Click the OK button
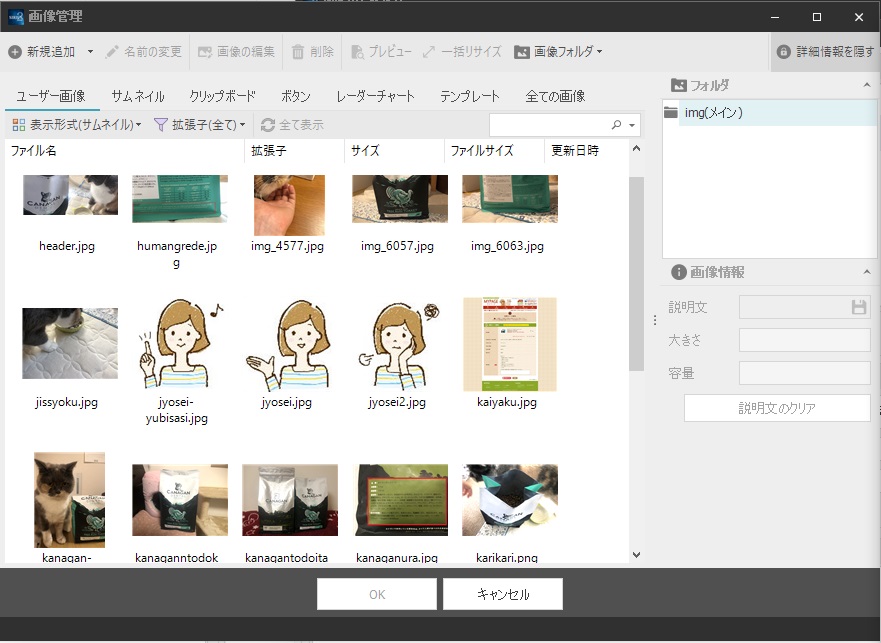This screenshot has width=881, height=643. click(x=377, y=594)
